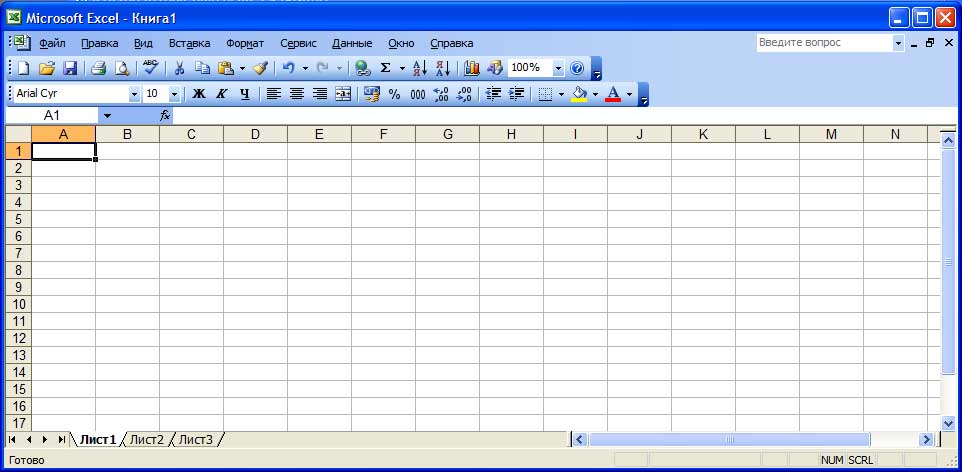Select the row 5 header
This screenshot has width=962, height=472.
17,219
